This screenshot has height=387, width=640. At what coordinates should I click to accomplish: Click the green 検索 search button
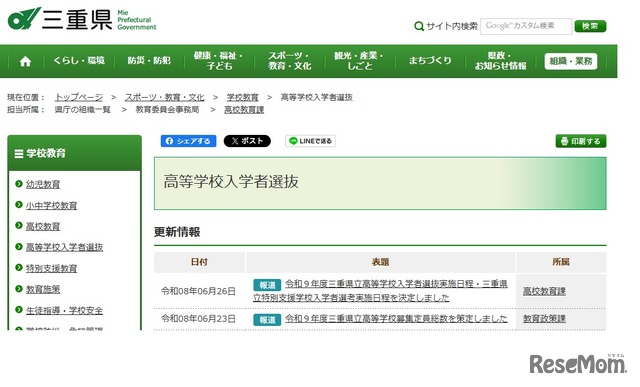(x=590, y=26)
